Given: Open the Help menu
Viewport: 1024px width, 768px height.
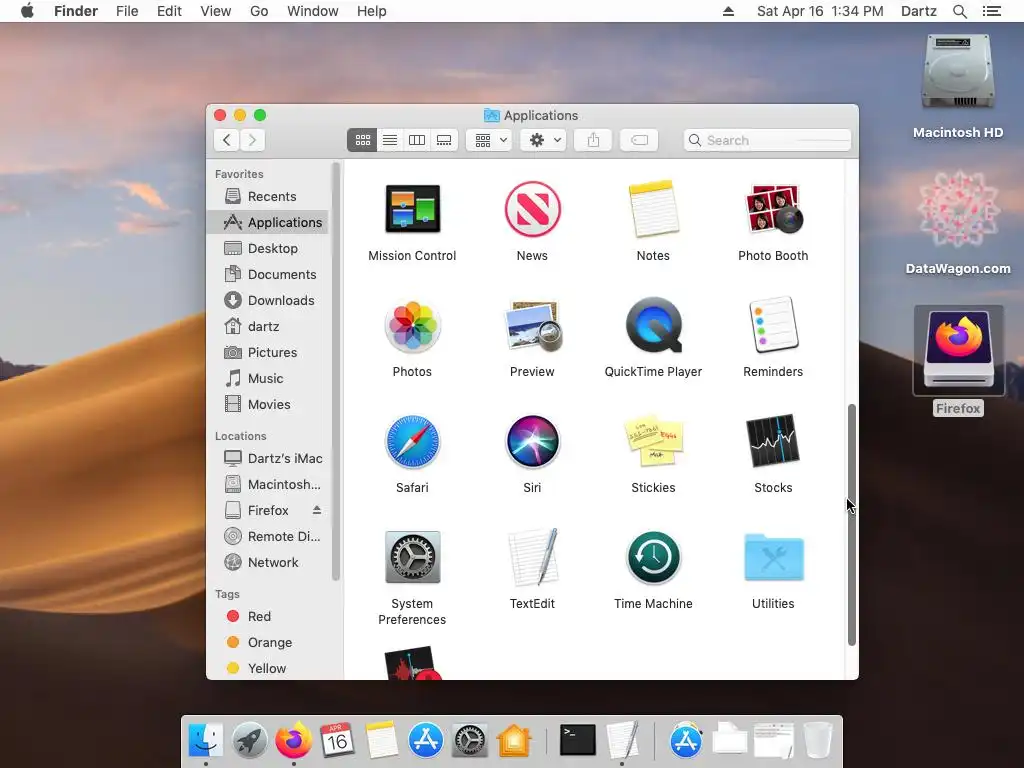Looking at the screenshot, I should coord(372,11).
